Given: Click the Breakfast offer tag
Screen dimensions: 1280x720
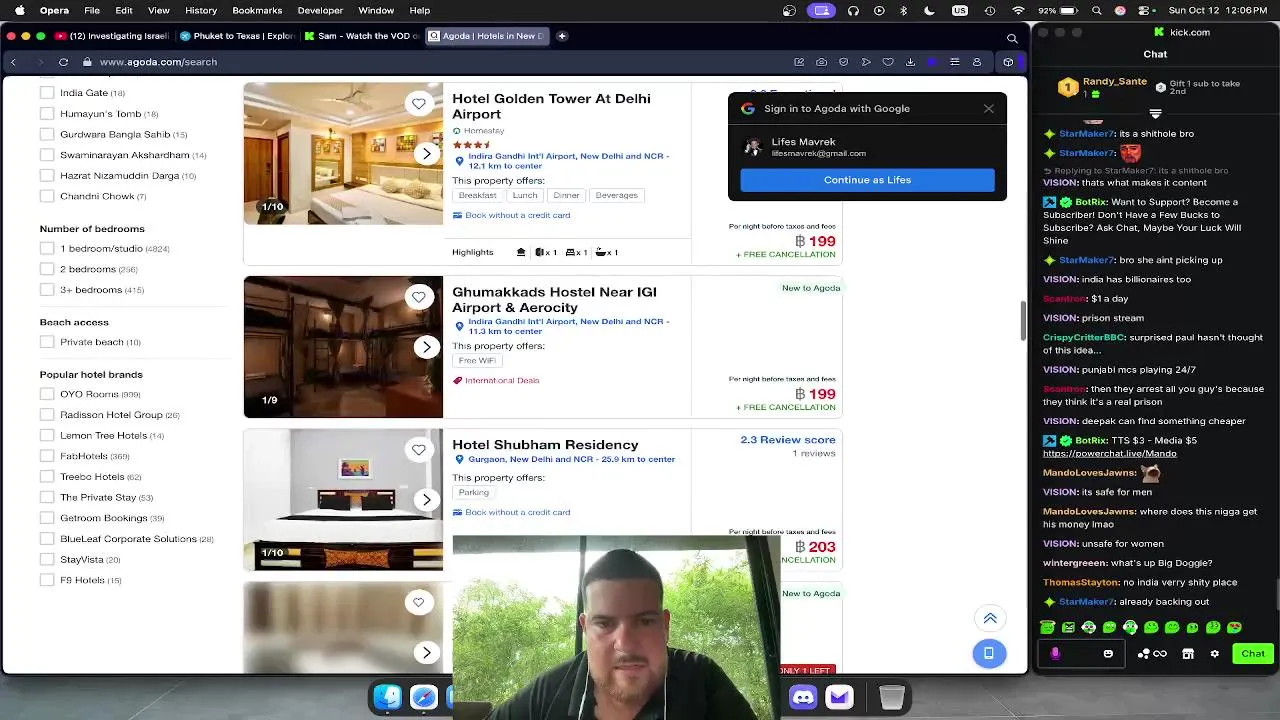Looking at the screenshot, I should tap(477, 195).
